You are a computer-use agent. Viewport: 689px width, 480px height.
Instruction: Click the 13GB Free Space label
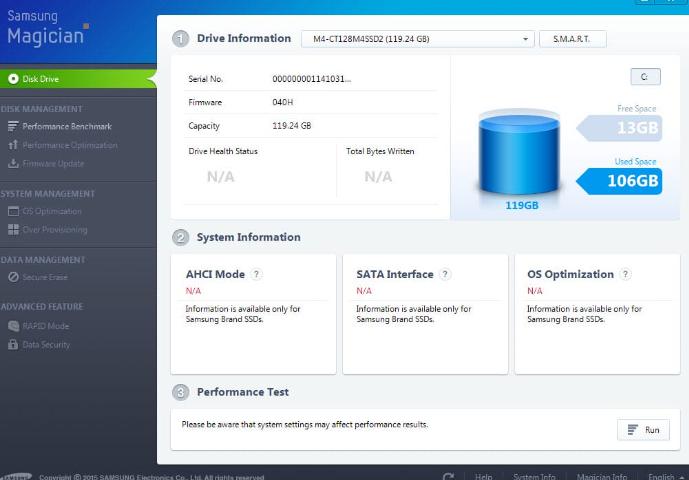tap(620, 128)
